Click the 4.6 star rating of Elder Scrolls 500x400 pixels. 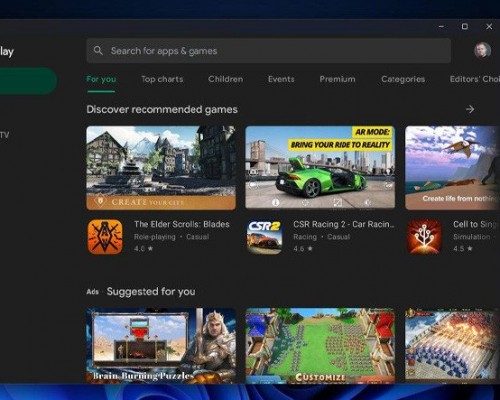(144, 249)
